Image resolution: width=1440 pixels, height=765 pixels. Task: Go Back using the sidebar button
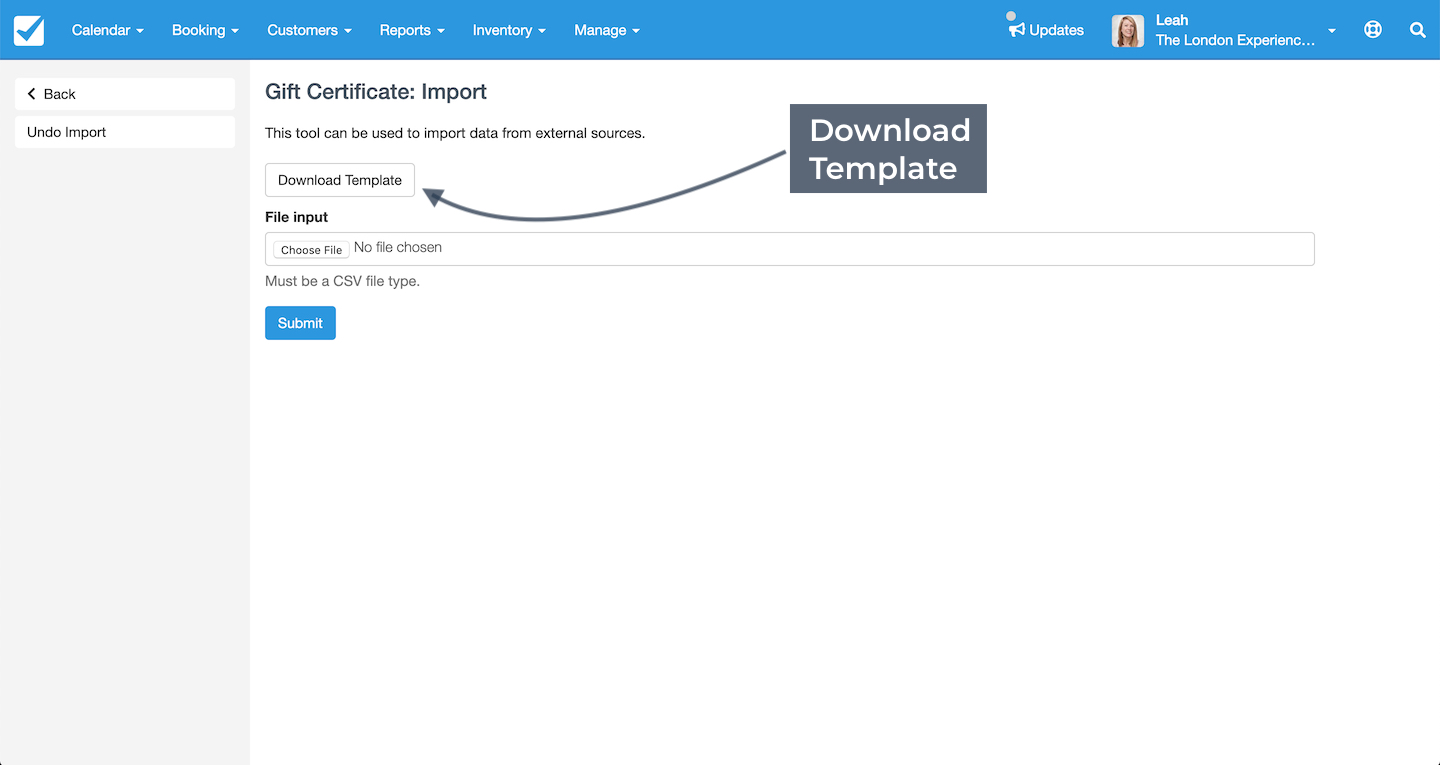[x=125, y=94]
